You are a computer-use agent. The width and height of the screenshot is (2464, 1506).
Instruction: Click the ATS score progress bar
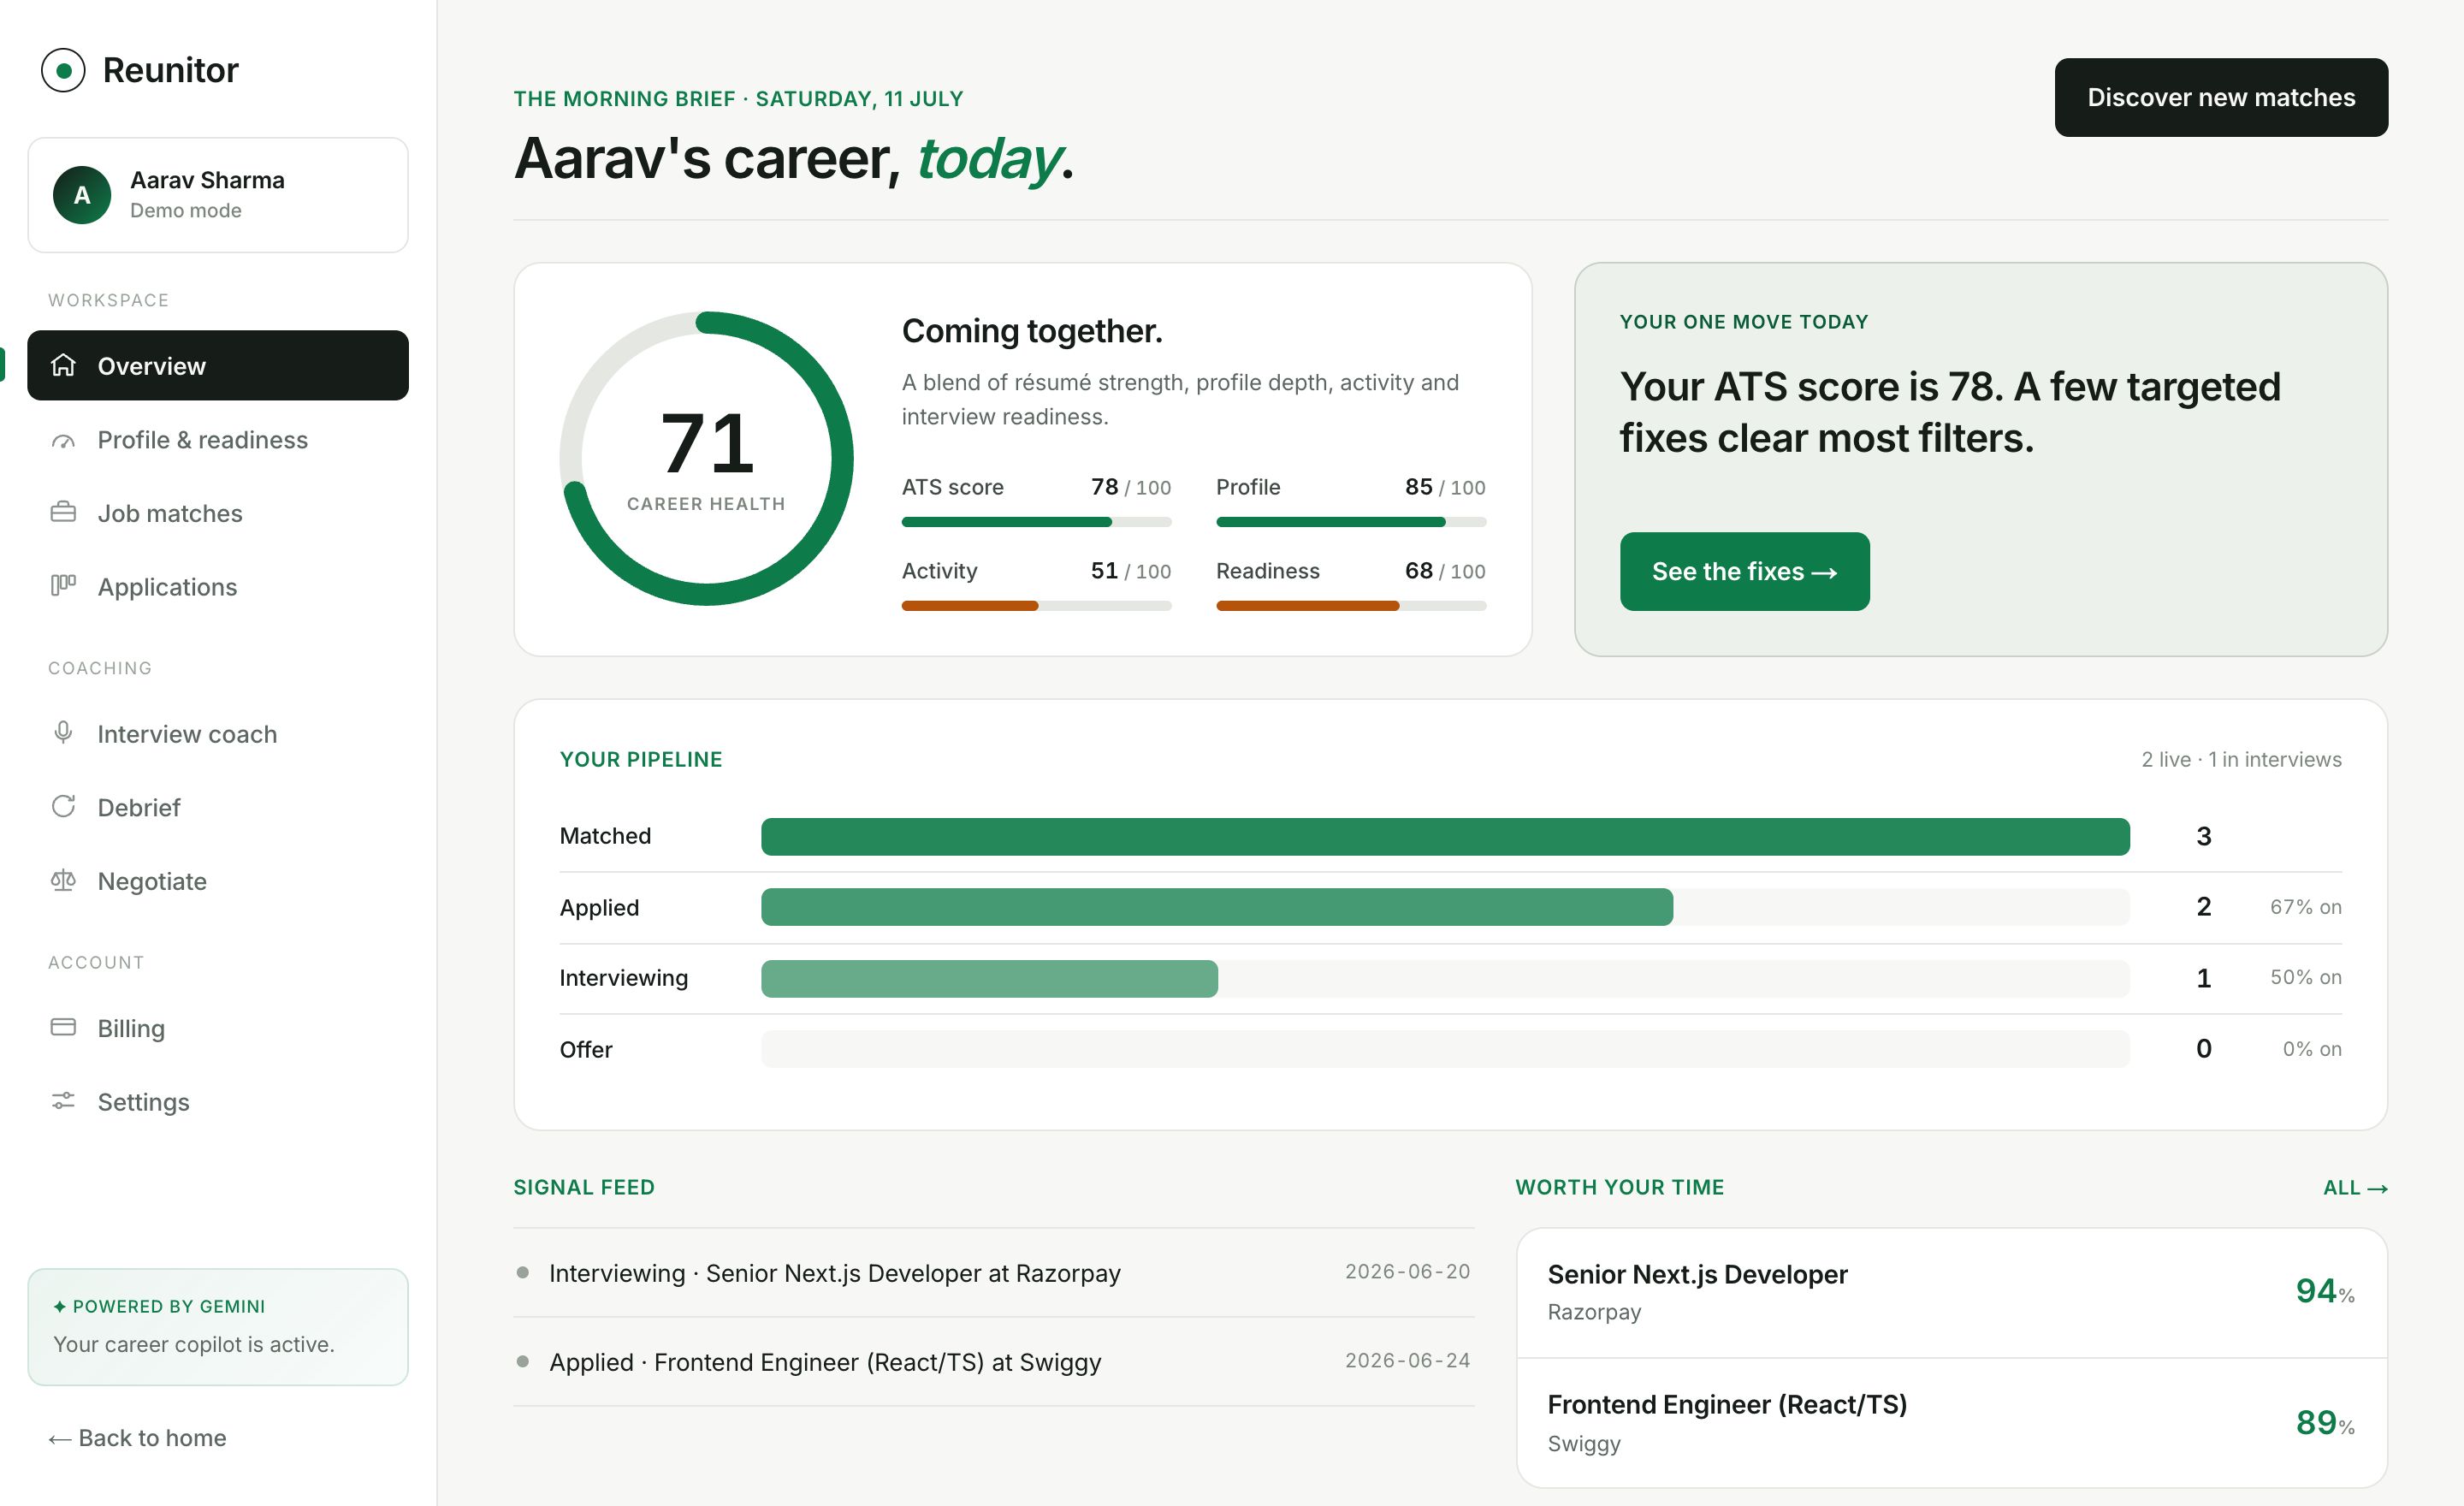(1036, 522)
